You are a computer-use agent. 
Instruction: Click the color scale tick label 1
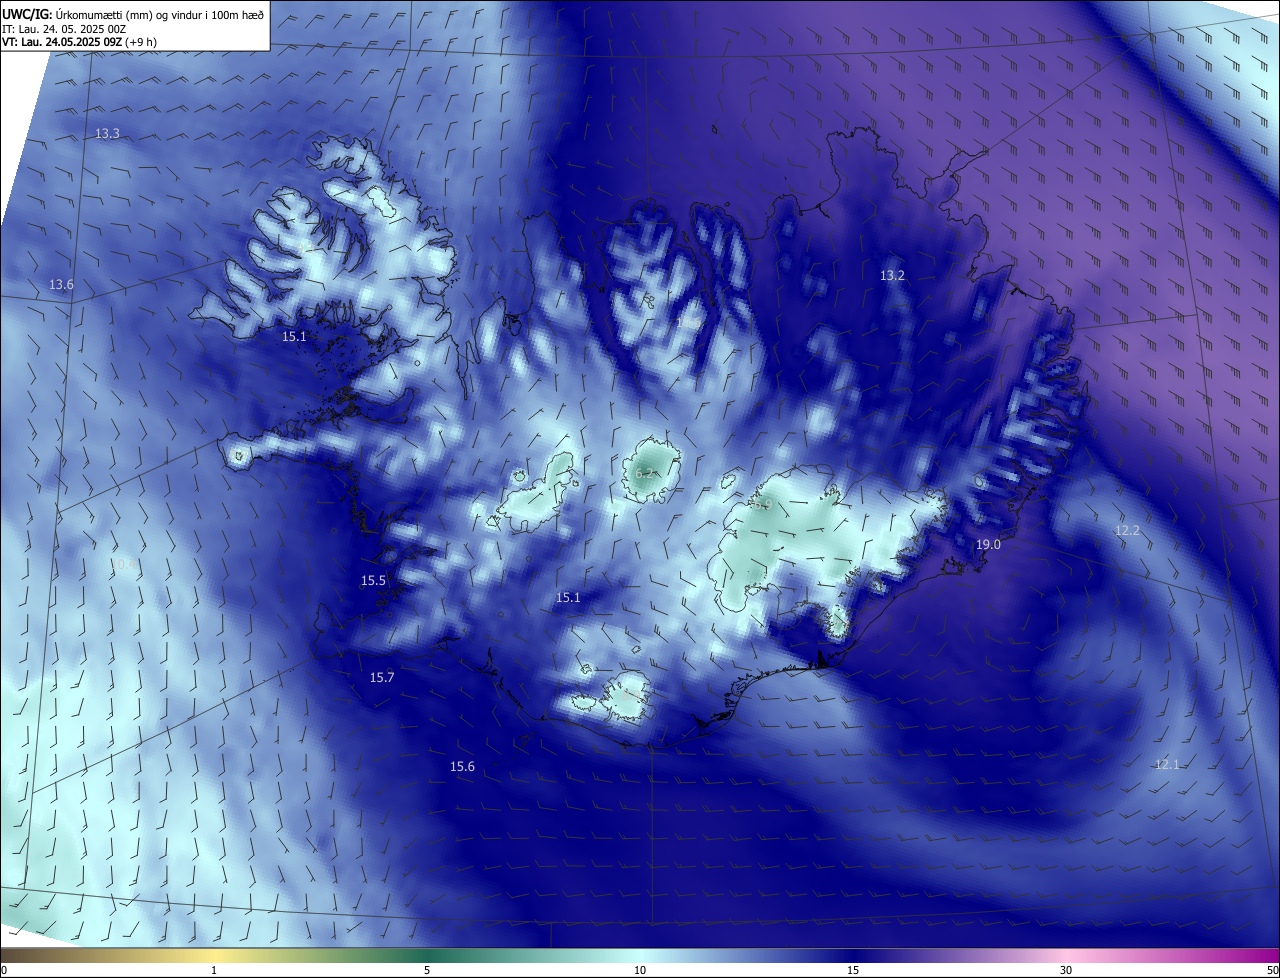coord(214,970)
